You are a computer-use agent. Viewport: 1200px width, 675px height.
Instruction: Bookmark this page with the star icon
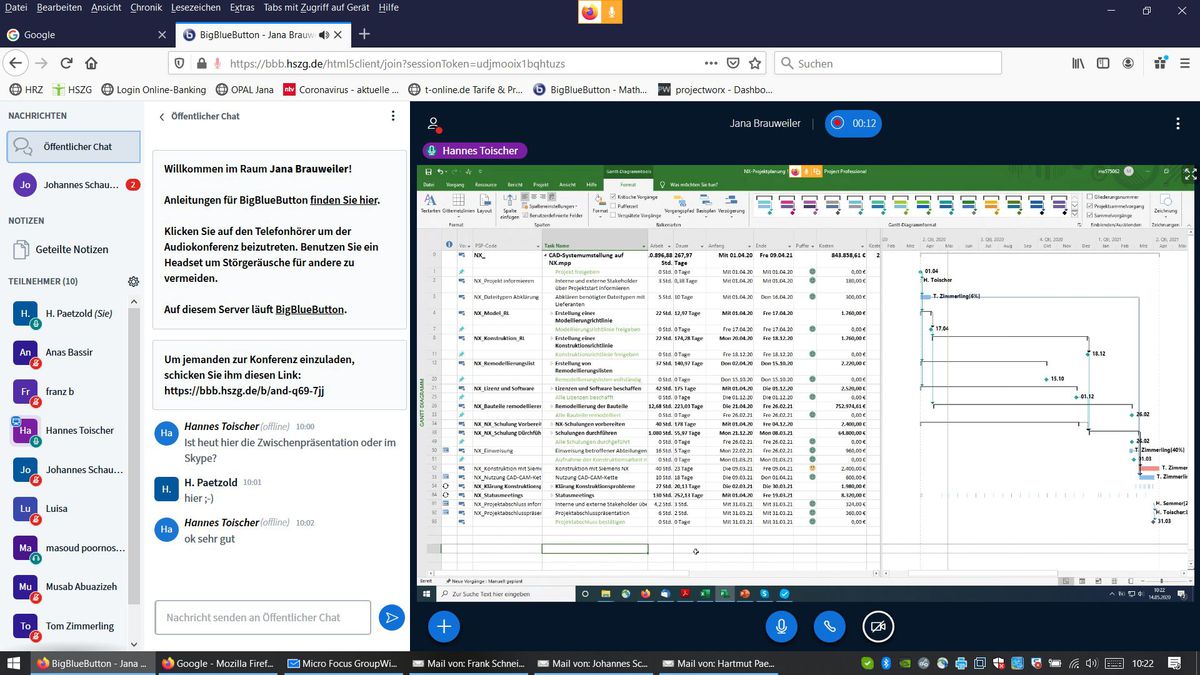point(756,63)
